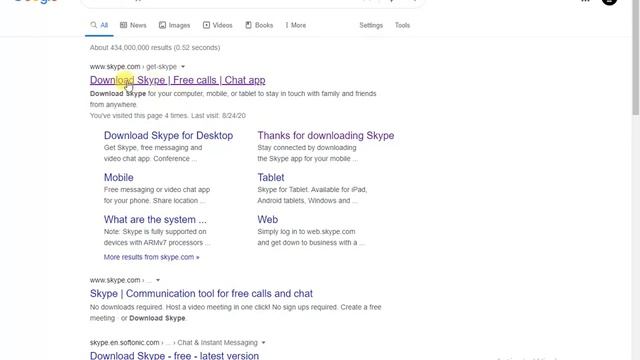Viewport: 640px width, 360px height.
Task: Click the Google logo
Action: click(x=36, y=2)
